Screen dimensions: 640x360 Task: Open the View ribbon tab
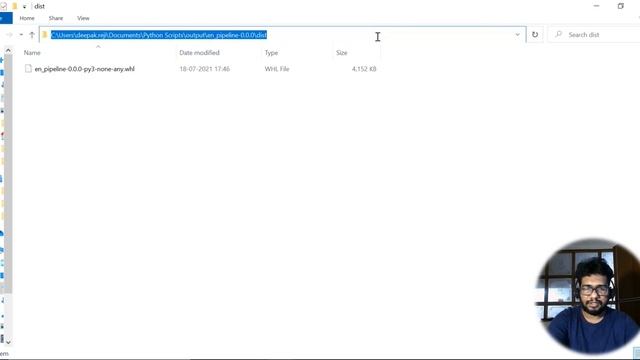point(83,18)
